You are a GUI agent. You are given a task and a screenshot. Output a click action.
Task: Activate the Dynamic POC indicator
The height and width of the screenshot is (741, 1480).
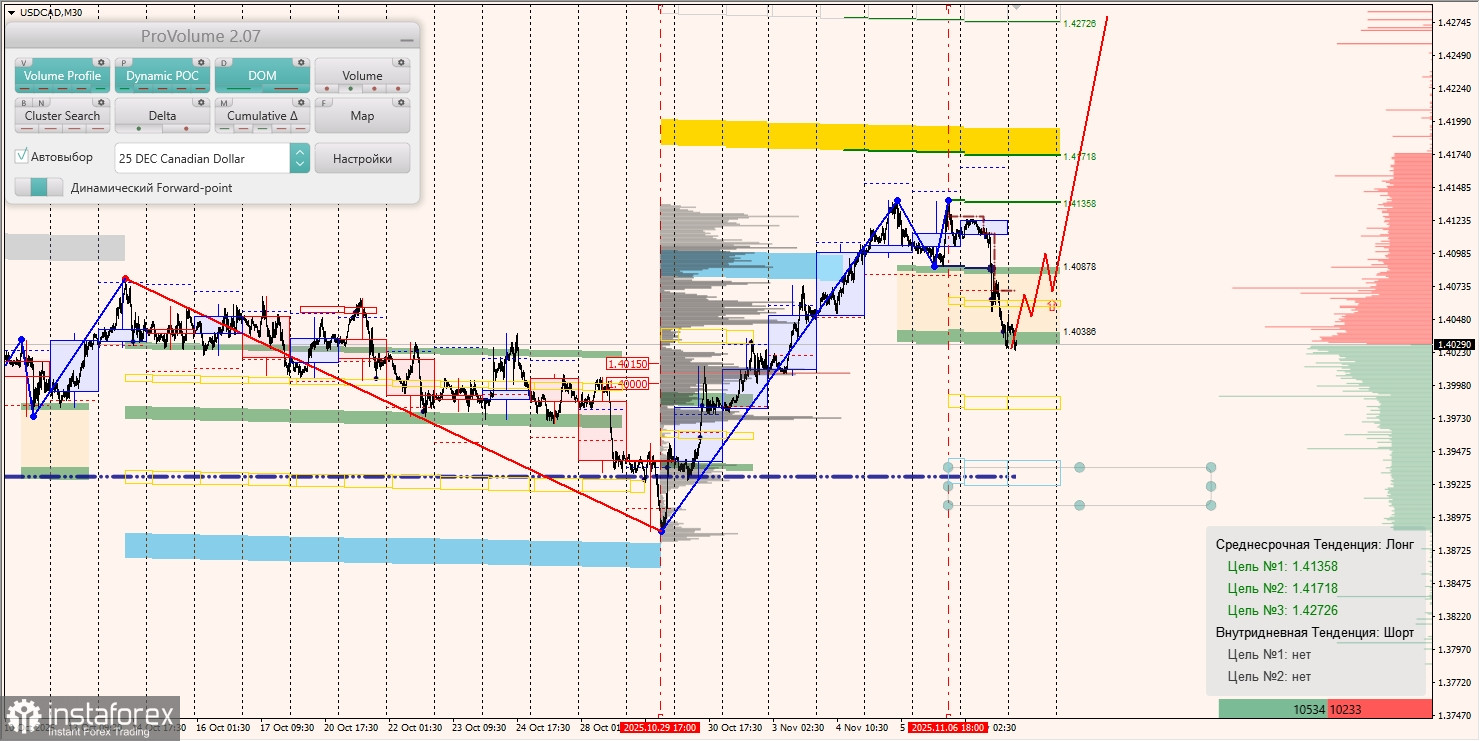[162, 76]
